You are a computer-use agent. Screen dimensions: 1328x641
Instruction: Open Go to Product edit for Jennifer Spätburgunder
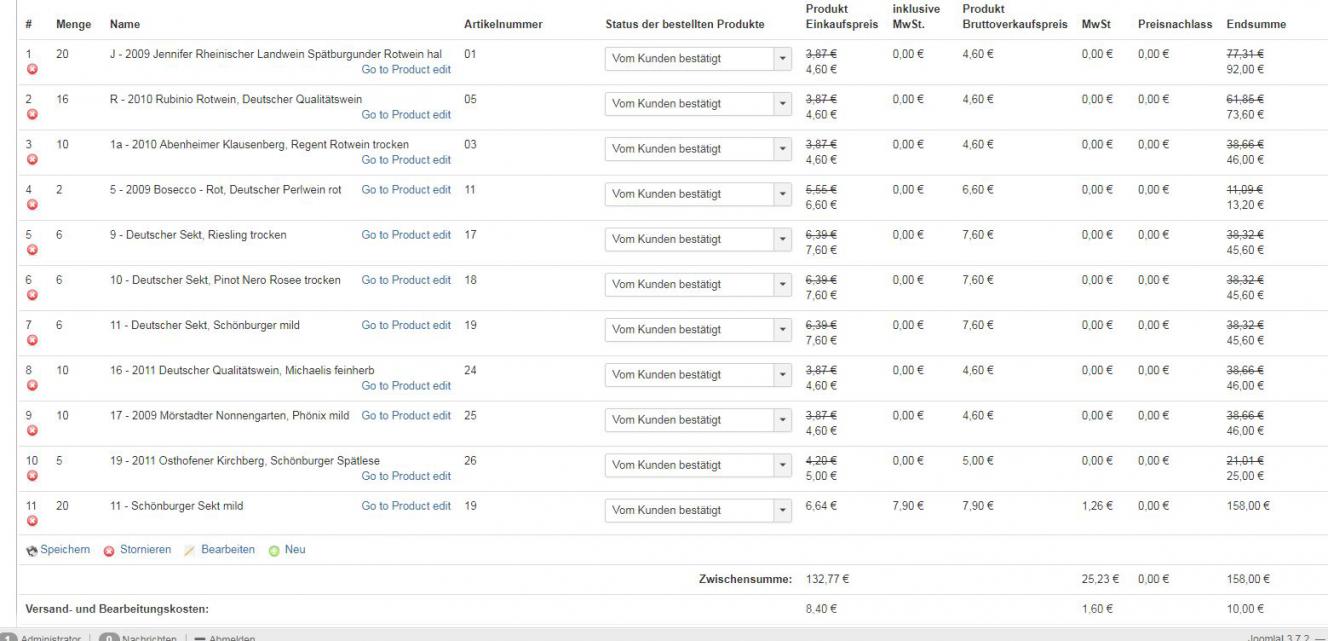pyautogui.click(x=406, y=70)
